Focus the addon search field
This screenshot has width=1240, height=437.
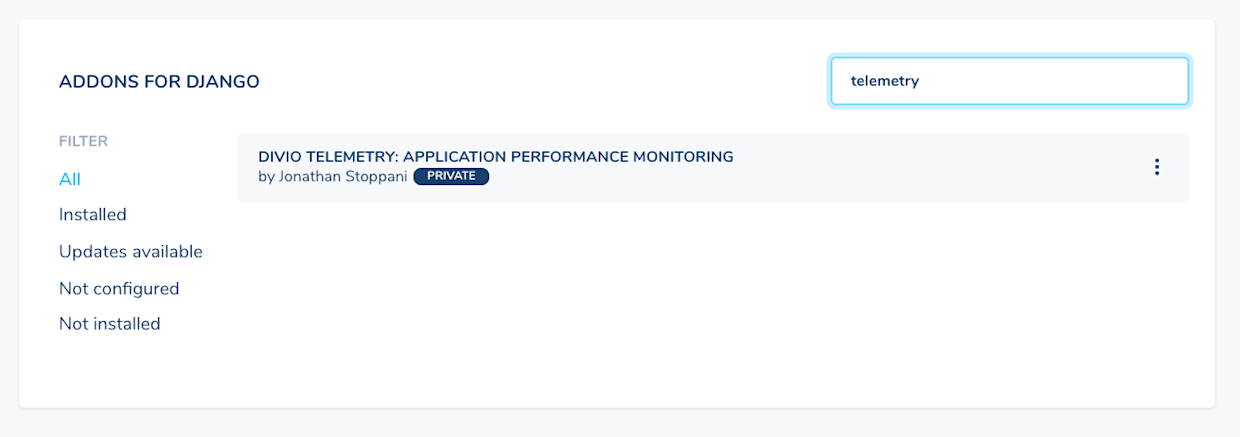[1010, 81]
